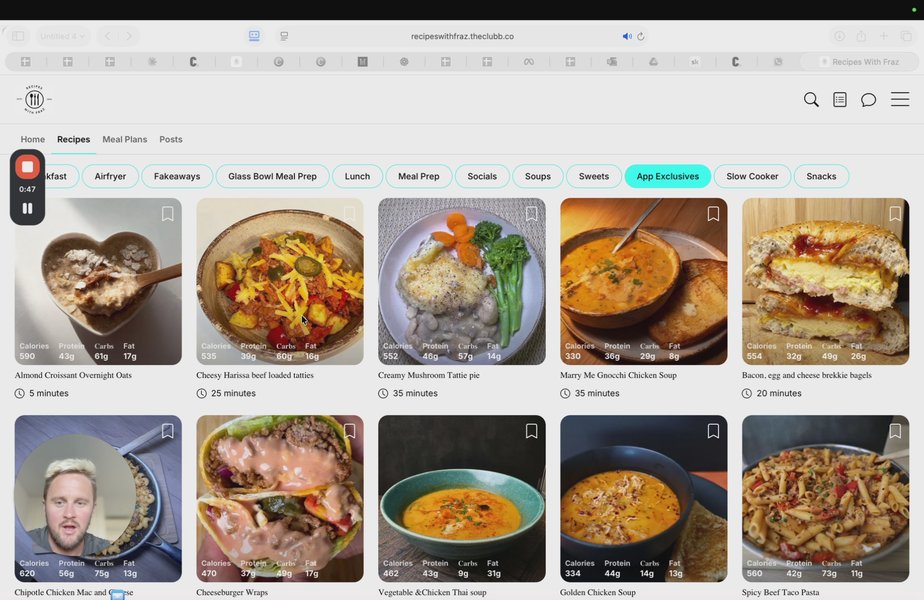
Task: Filter recipes by Airfryer
Action: [x=110, y=177]
